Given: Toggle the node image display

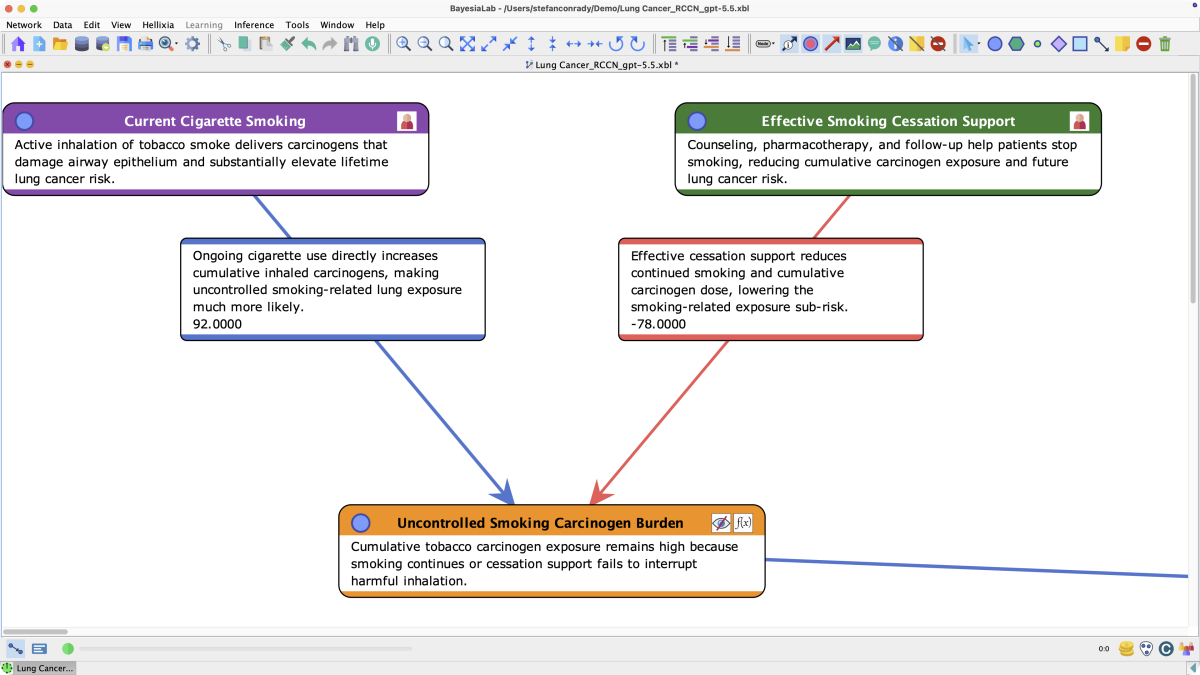Looking at the screenshot, I should coord(853,44).
